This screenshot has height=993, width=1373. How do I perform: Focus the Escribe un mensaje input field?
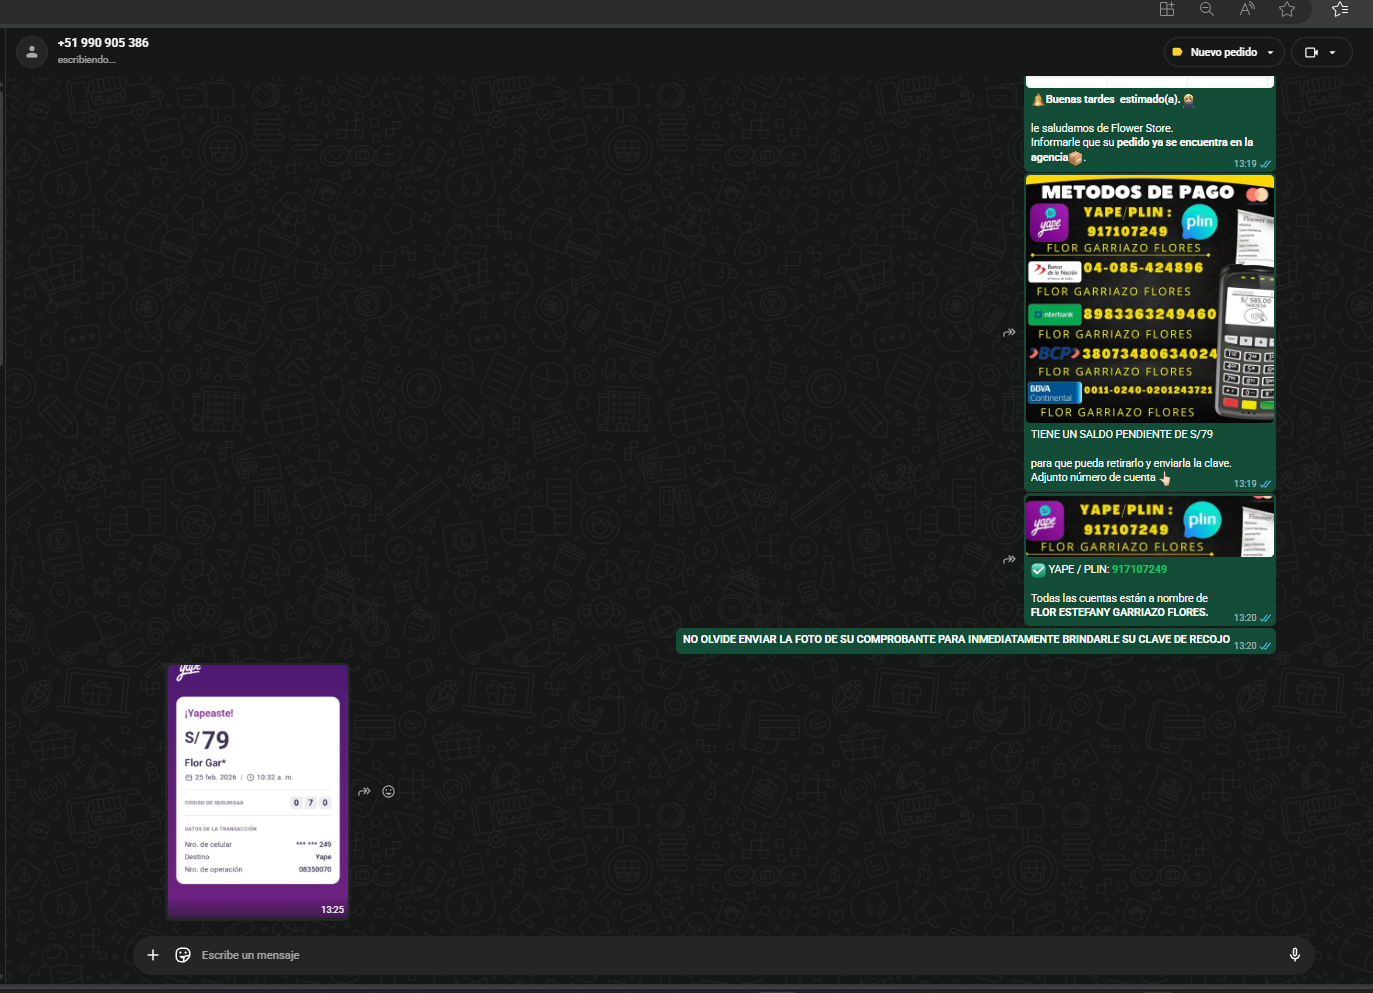point(700,955)
